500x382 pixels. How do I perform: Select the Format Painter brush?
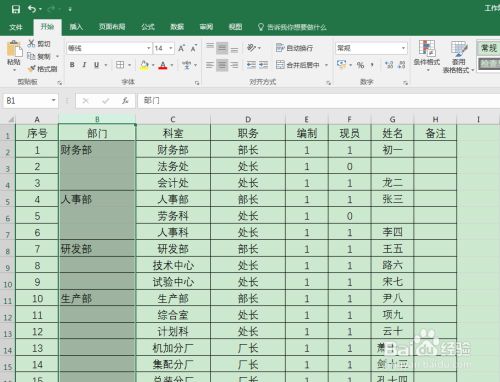pos(31,69)
